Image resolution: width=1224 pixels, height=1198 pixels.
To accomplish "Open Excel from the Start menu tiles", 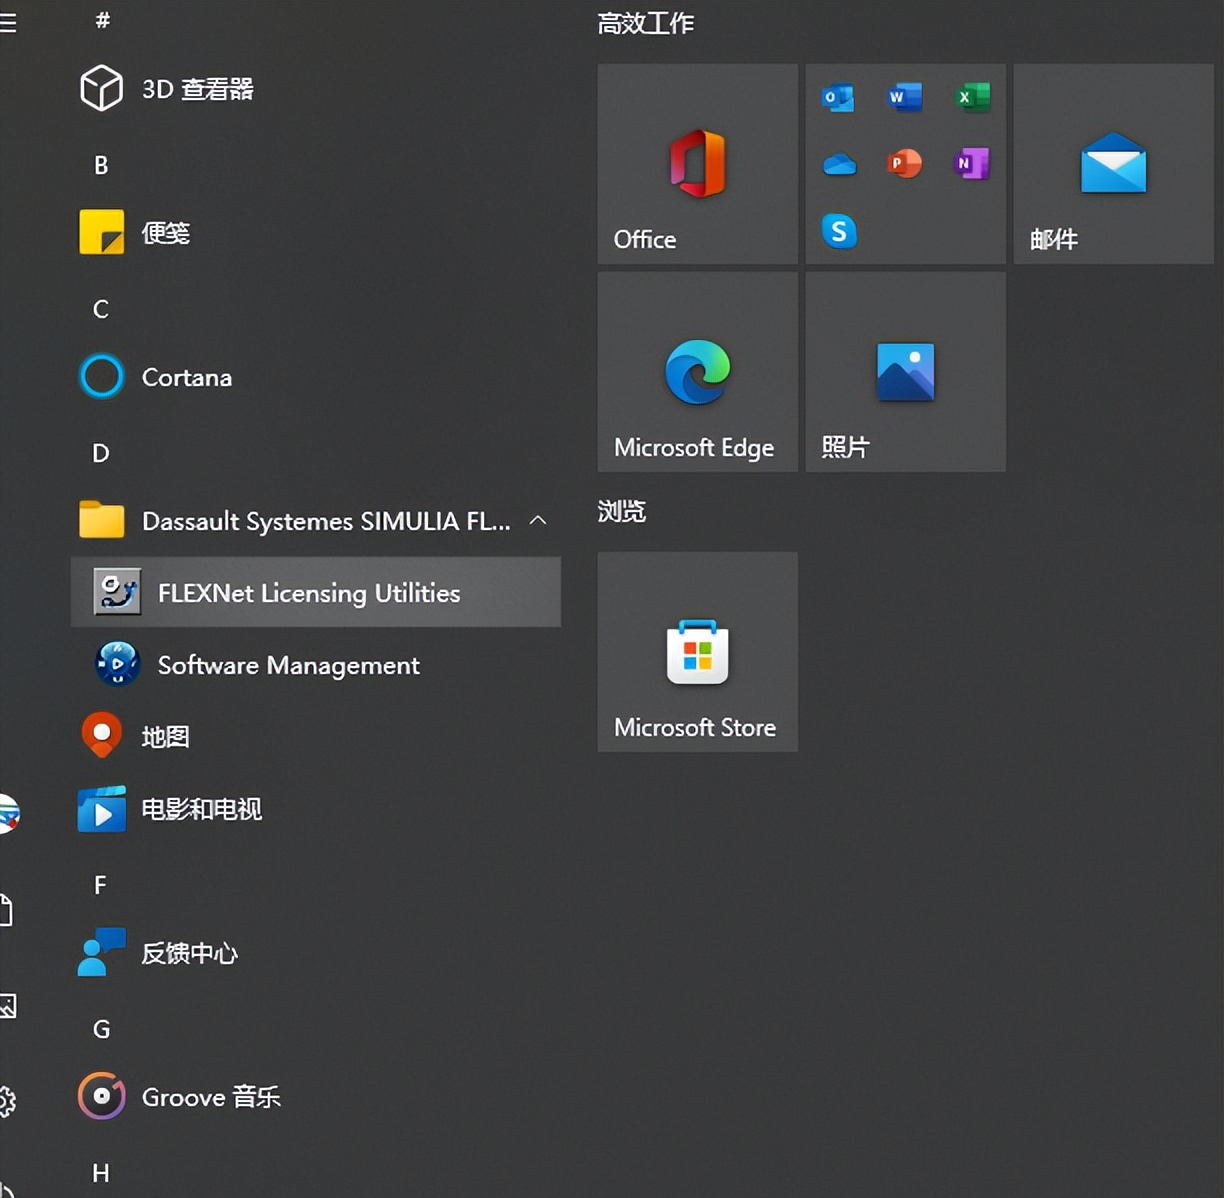I will tap(971, 97).
